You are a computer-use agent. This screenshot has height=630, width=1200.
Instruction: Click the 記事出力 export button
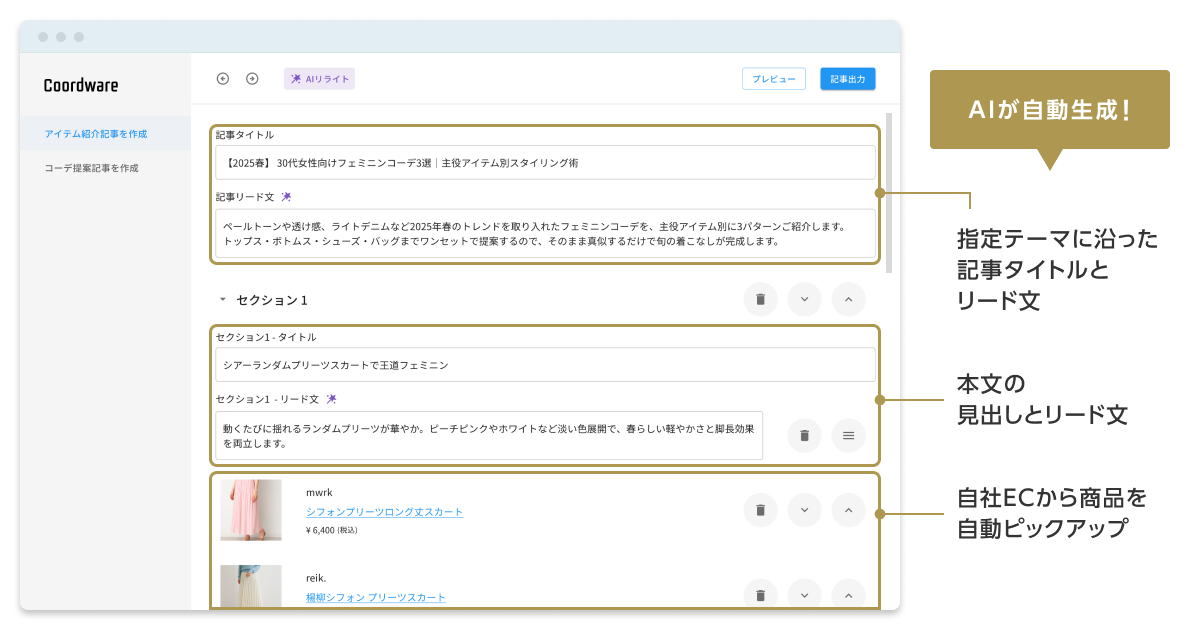[848, 79]
